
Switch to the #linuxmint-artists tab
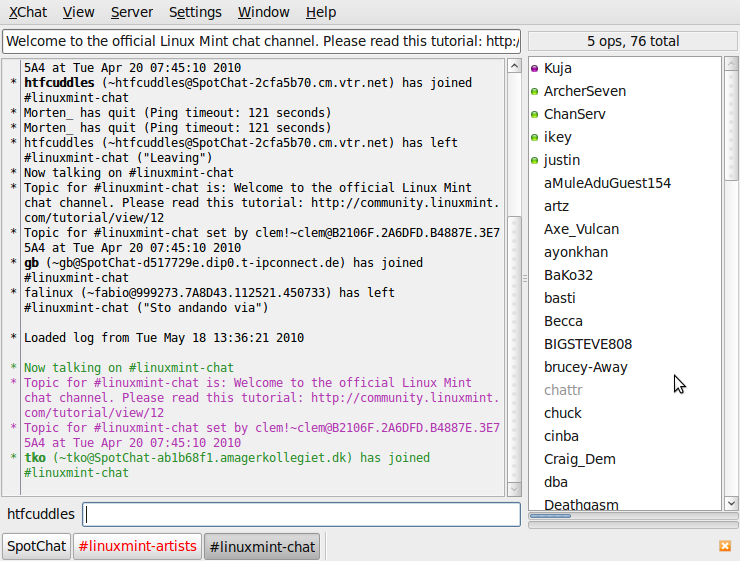(x=137, y=546)
